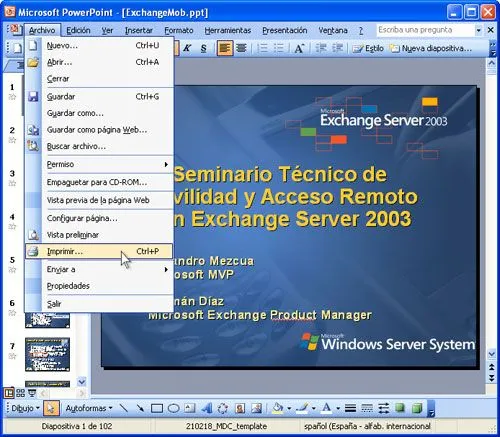Toggle Align Left text alignment
500x437 pixels.
click(x=225, y=48)
